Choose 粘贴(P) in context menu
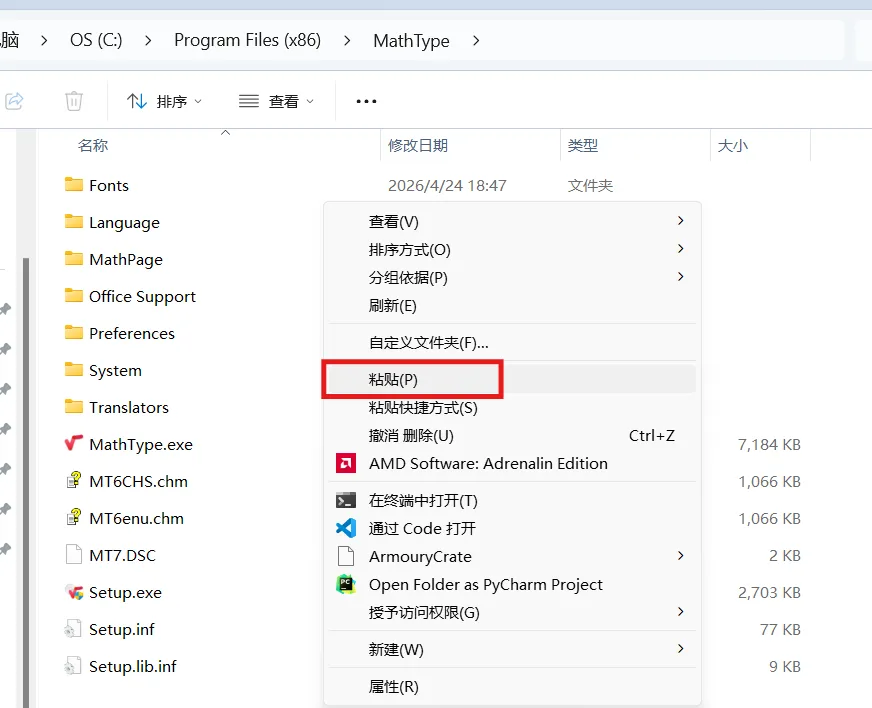Screen dimensions: 872x708 click(512, 379)
